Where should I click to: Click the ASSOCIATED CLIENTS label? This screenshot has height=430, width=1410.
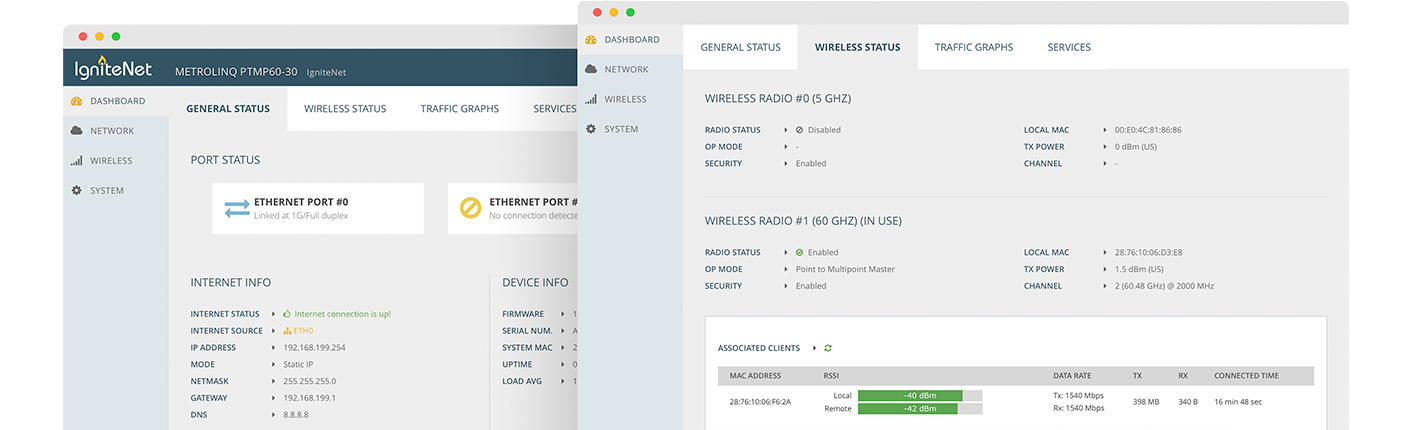coord(759,348)
